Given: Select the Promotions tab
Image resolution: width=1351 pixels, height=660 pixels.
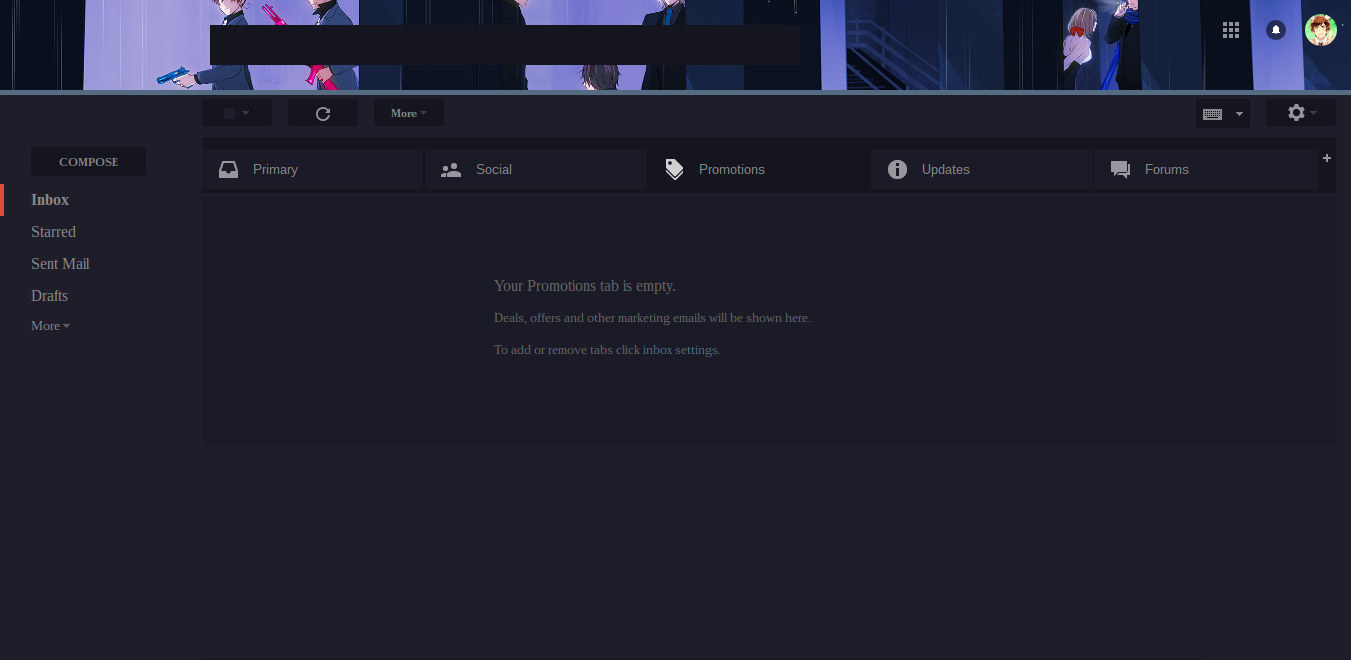Looking at the screenshot, I should 759,169.
